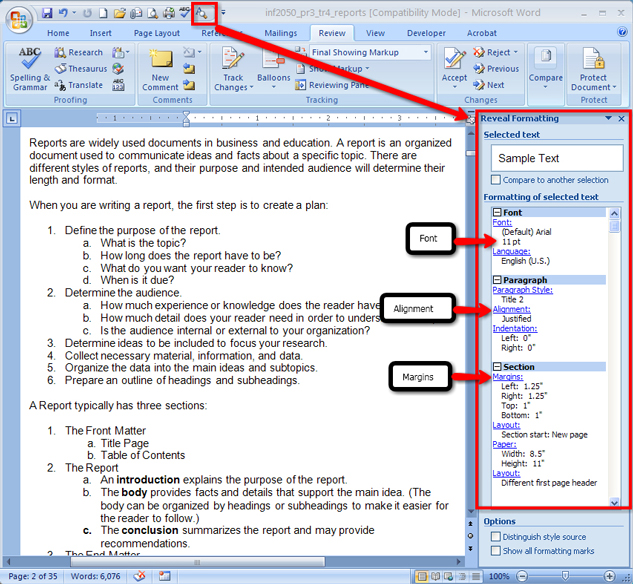
Task: Click the Zoom In plus button
Action: [x=609, y=576]
